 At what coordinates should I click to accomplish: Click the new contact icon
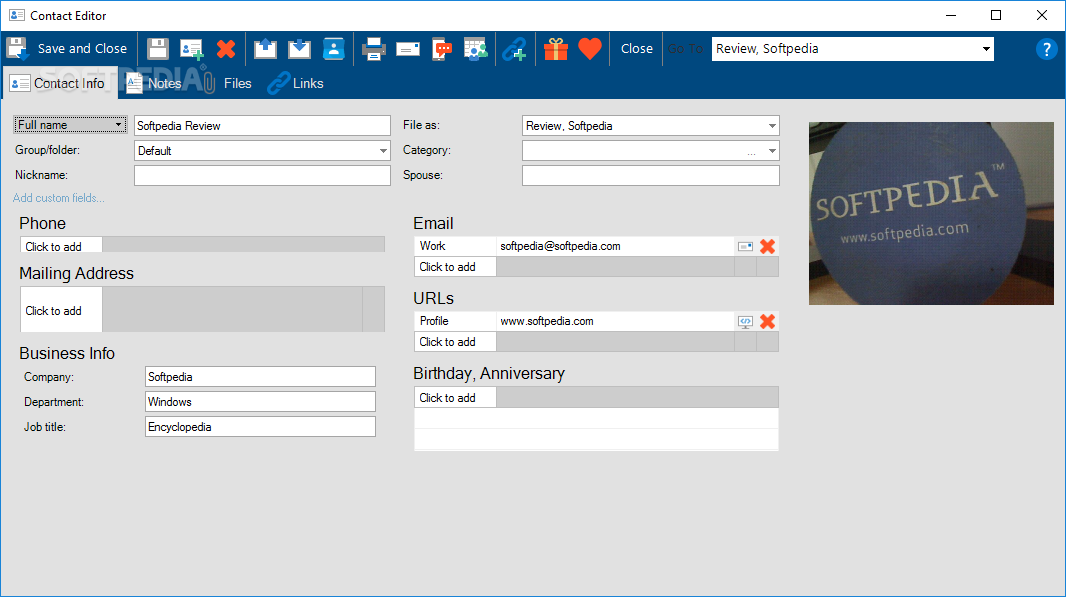[192, 49]
